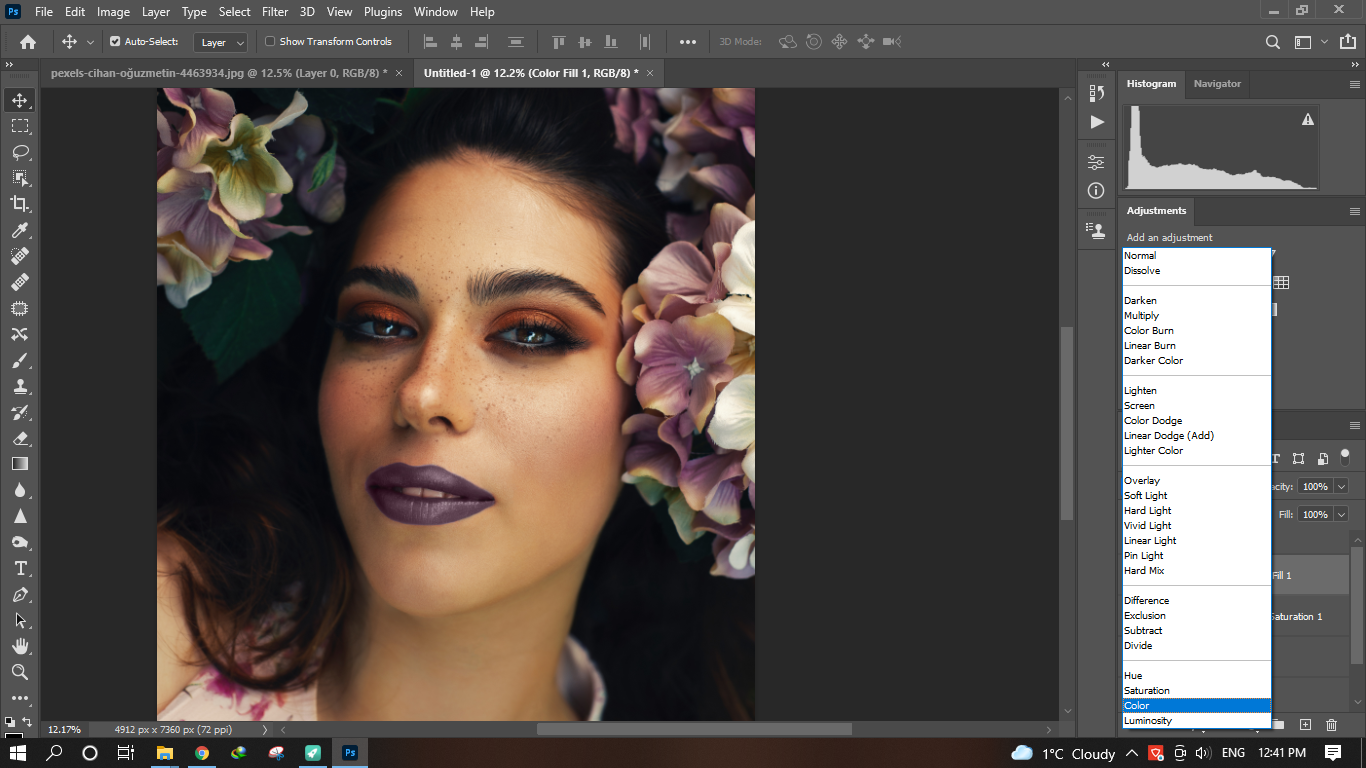Click the more options ellipsis in options bar
The image size is (1366, 768).
pos(688,42)
